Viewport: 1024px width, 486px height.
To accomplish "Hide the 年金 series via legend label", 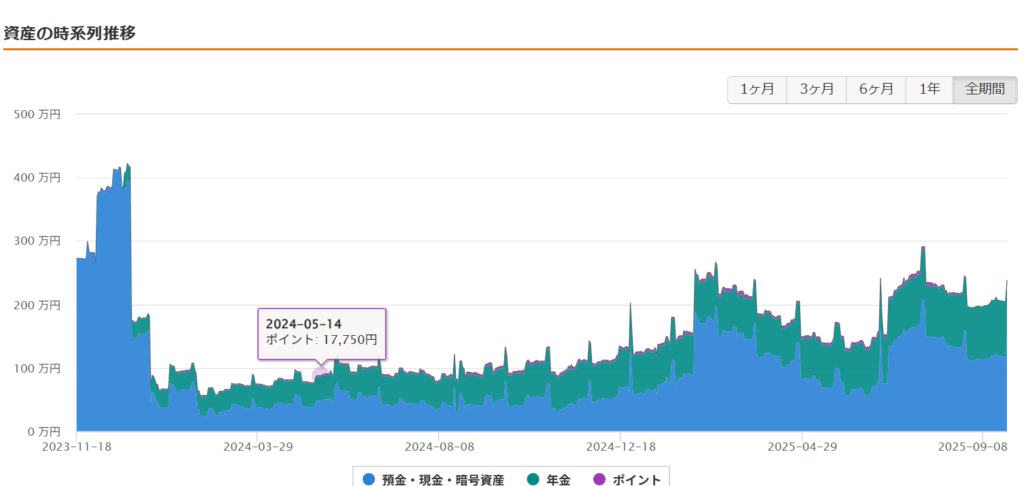I will coord(556,480).
